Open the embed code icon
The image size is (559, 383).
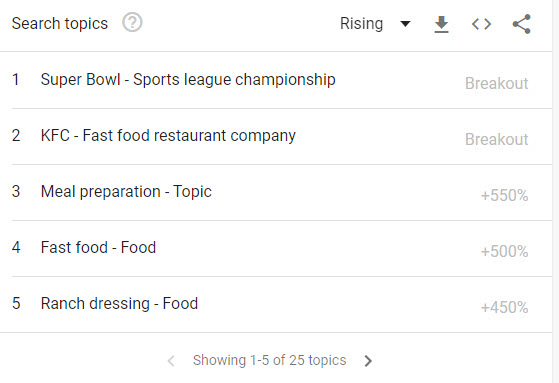click(481, 24)
